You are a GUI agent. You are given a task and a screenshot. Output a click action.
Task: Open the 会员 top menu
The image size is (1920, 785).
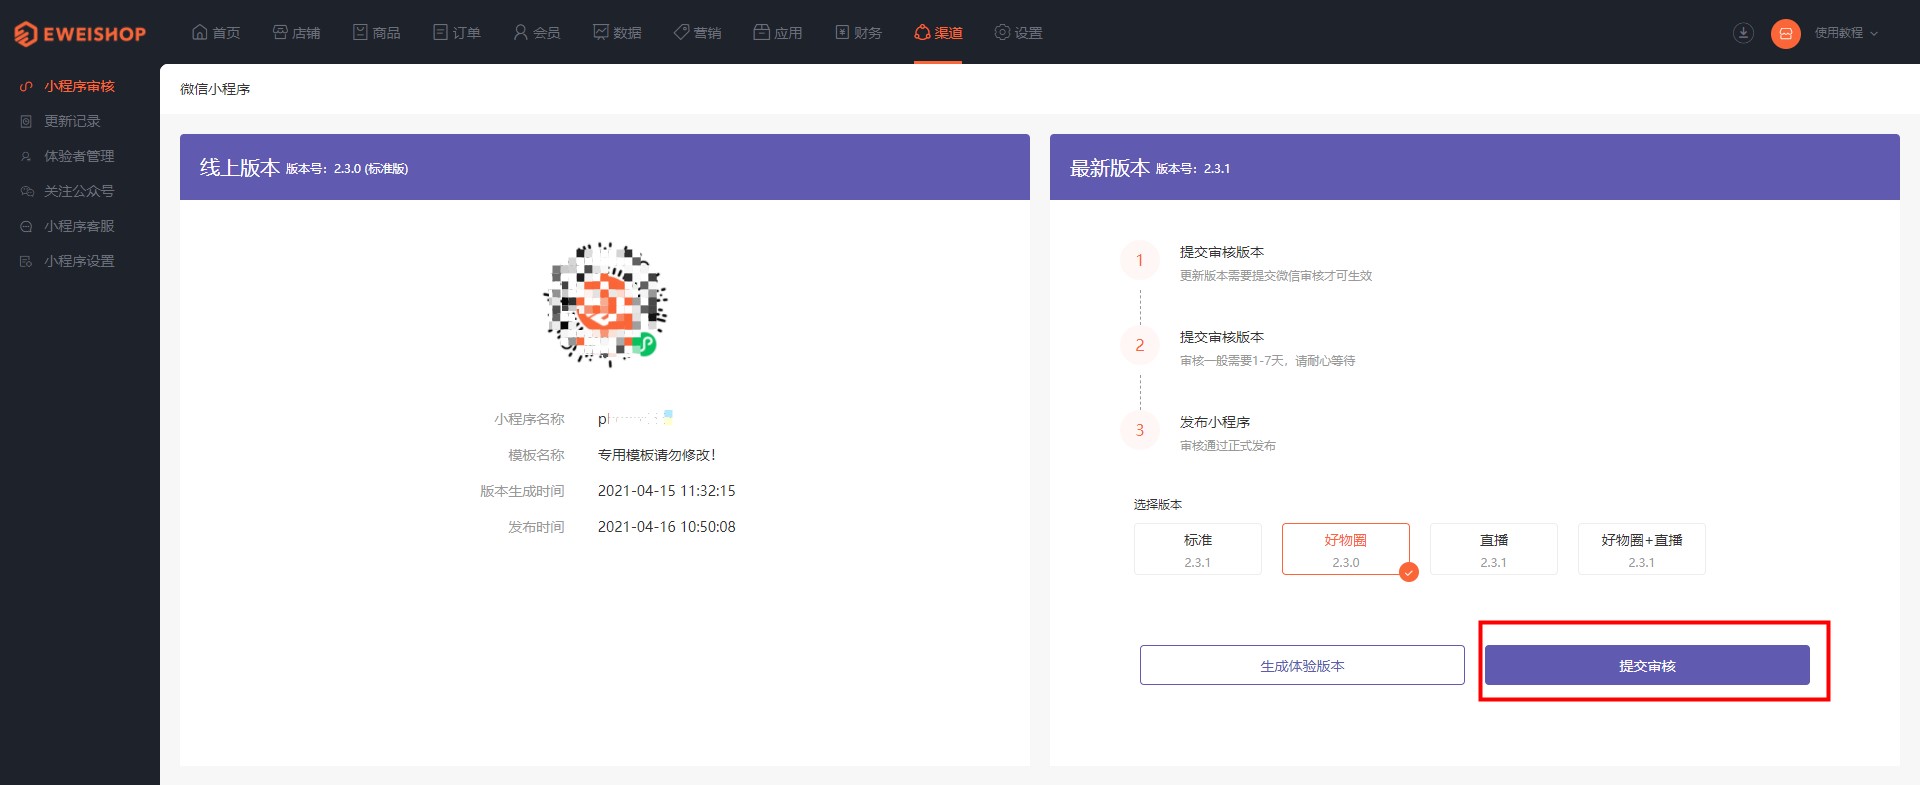[536, 32]
